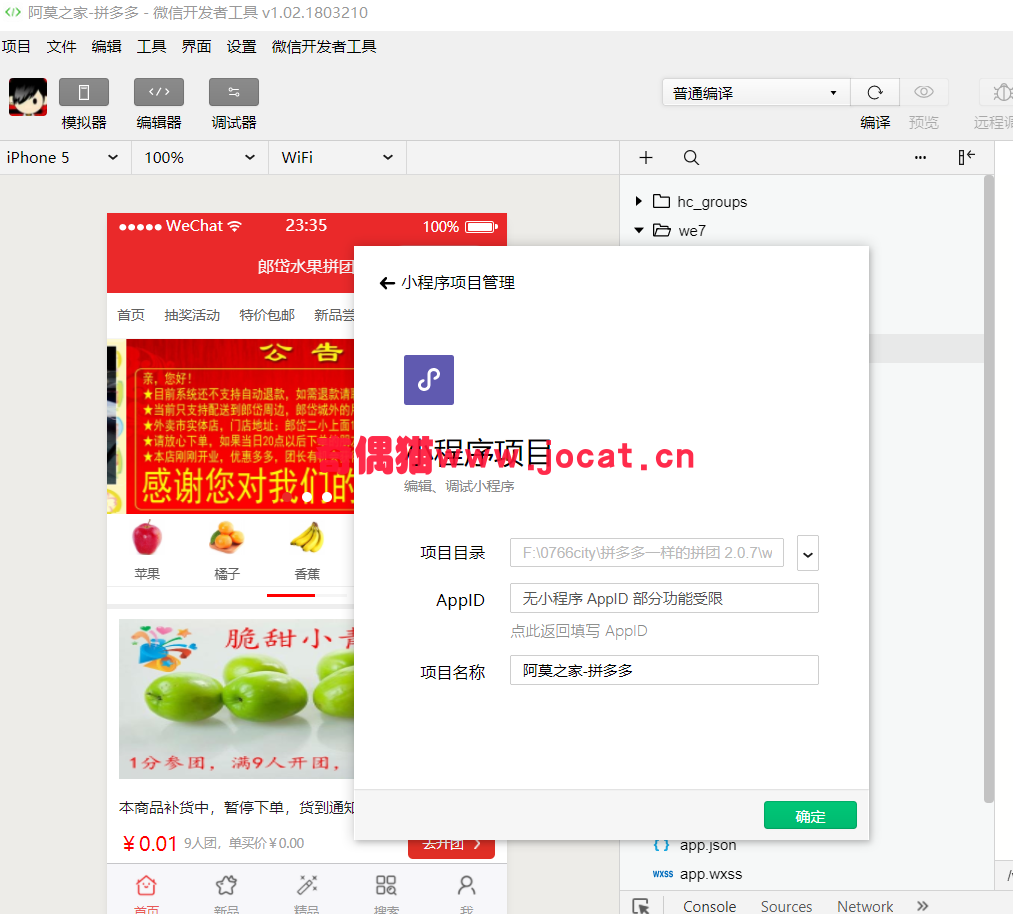Switch to the Network tab

(865, 906)
